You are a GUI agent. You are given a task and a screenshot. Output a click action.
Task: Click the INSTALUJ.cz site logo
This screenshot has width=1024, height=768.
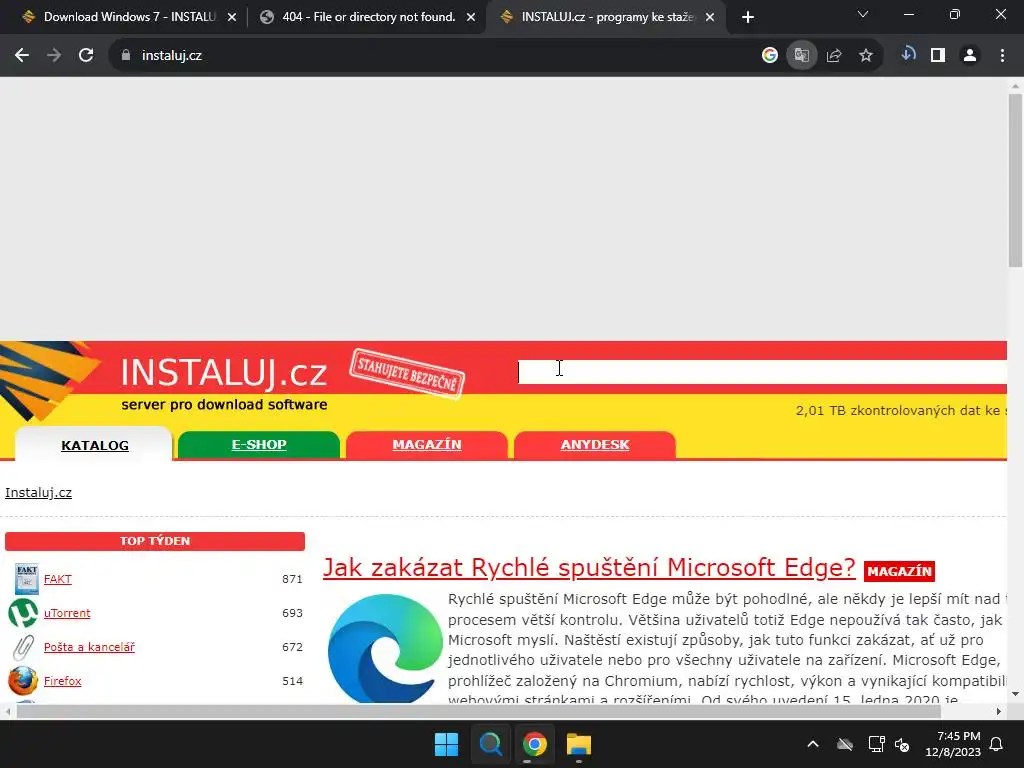[223, 373]
